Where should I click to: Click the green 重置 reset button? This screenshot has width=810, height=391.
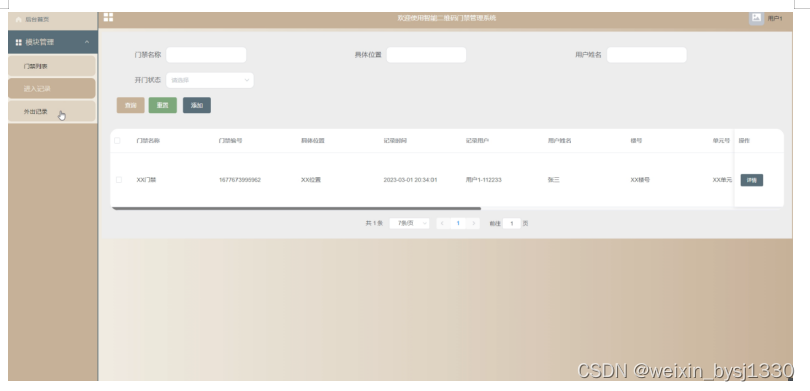163,105
